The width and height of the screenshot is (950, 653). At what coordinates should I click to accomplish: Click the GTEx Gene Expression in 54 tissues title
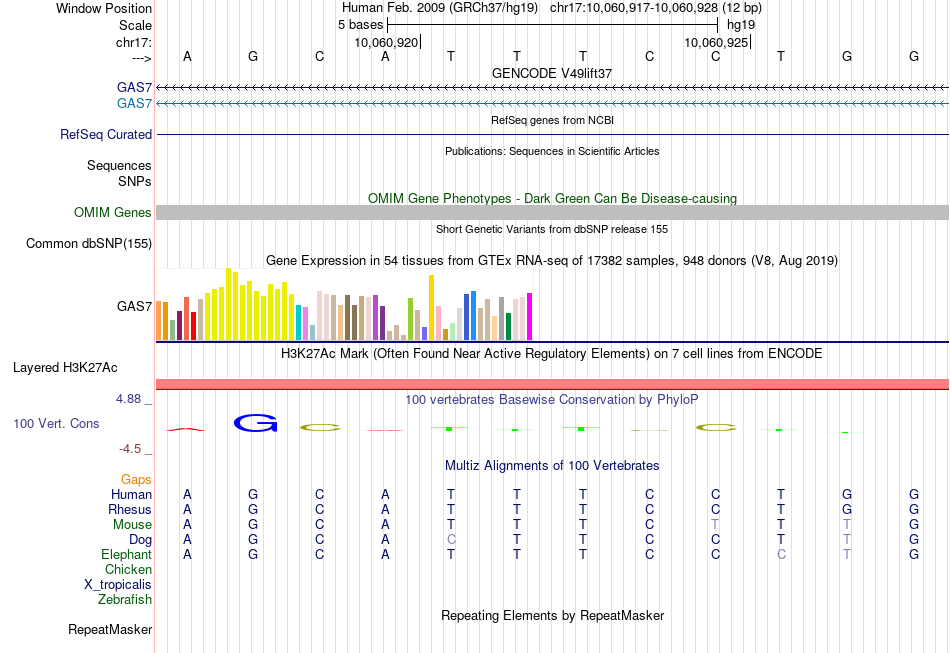(x=552, y=260)
